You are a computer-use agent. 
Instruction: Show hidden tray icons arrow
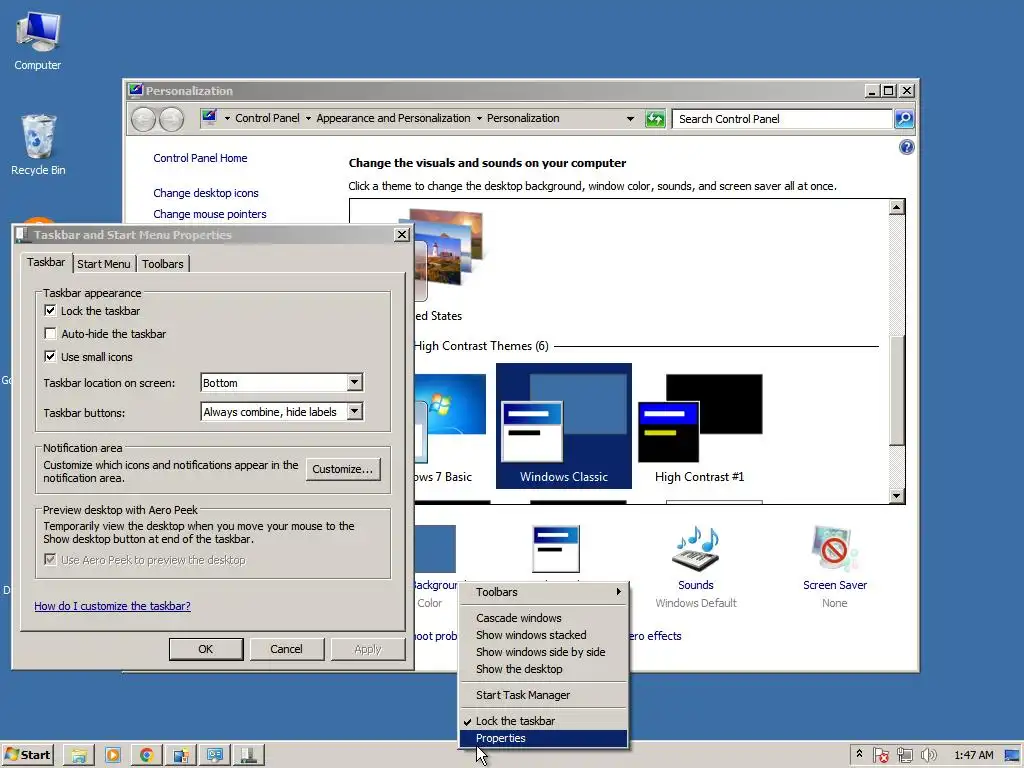click(x=859, y=754)
